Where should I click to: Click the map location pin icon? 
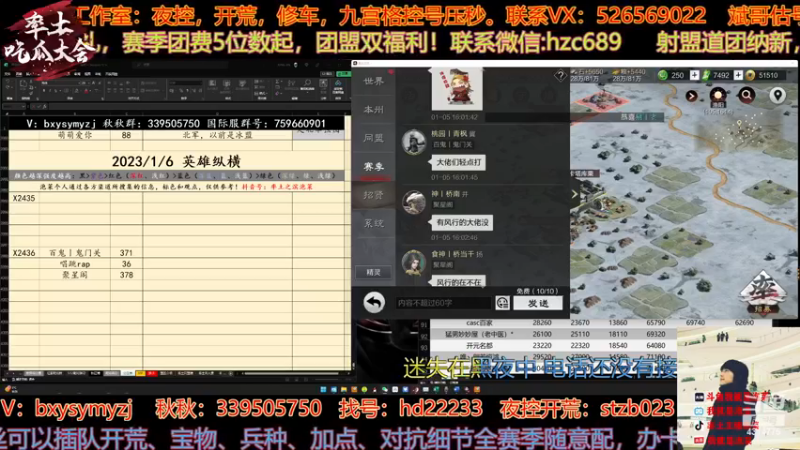pos(777,95)
